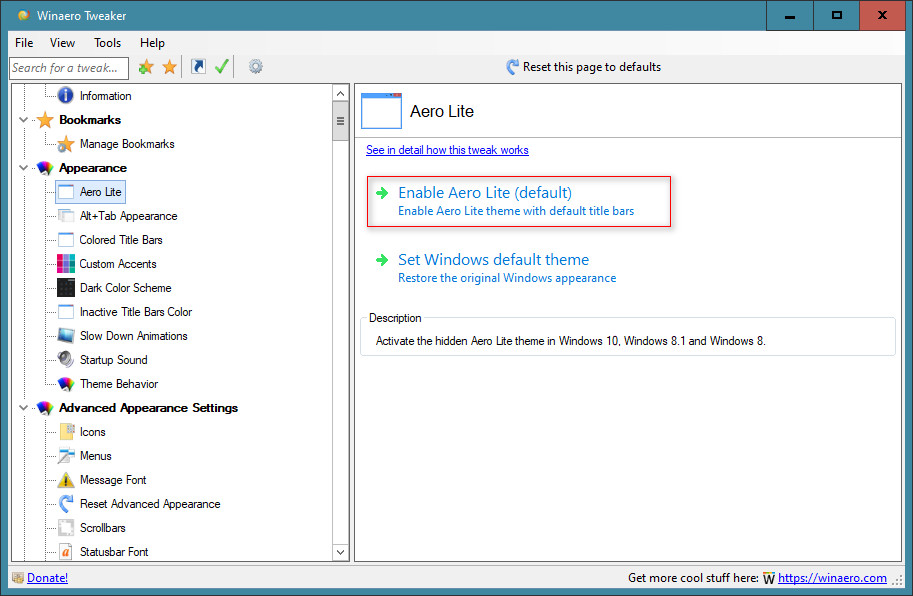This screenshot has width=913, height=596.
Task: Click the create shortcut toolbar icon
Action: [198, 66]
